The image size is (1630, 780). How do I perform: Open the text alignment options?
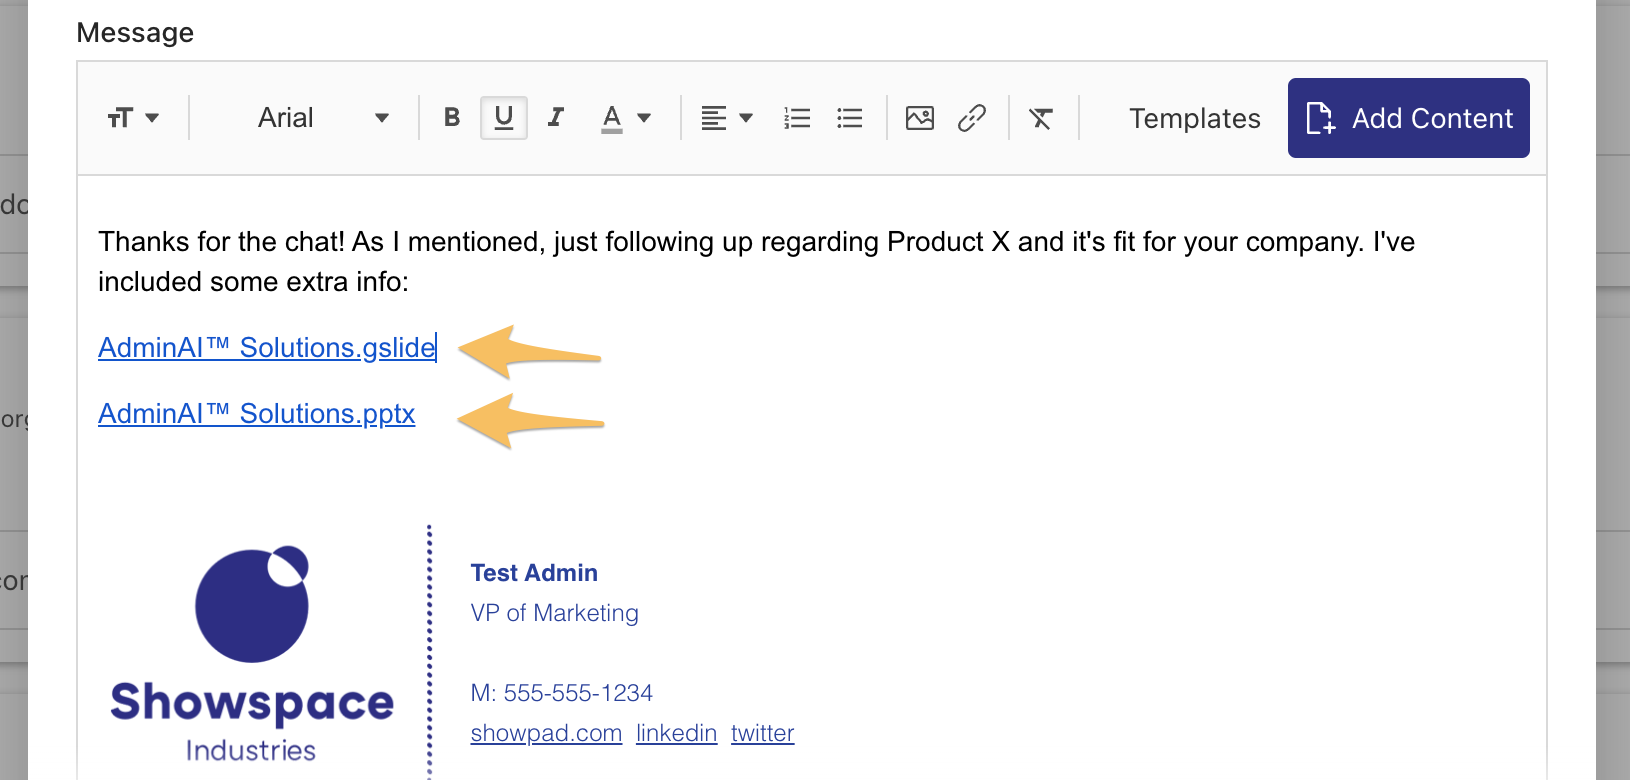tap(714, 118)
